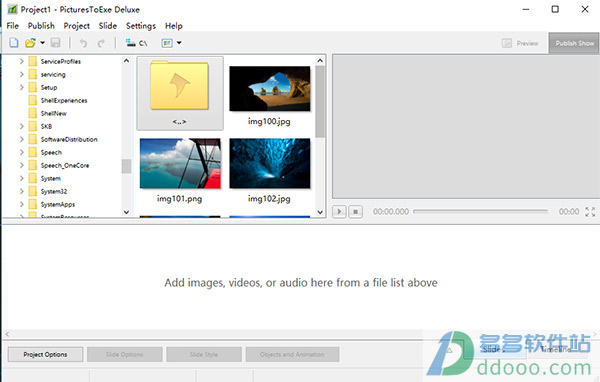Open the recent projects dropdown arrow
The width and height of the screenshot is (600, 382).
tap(42, 43)
